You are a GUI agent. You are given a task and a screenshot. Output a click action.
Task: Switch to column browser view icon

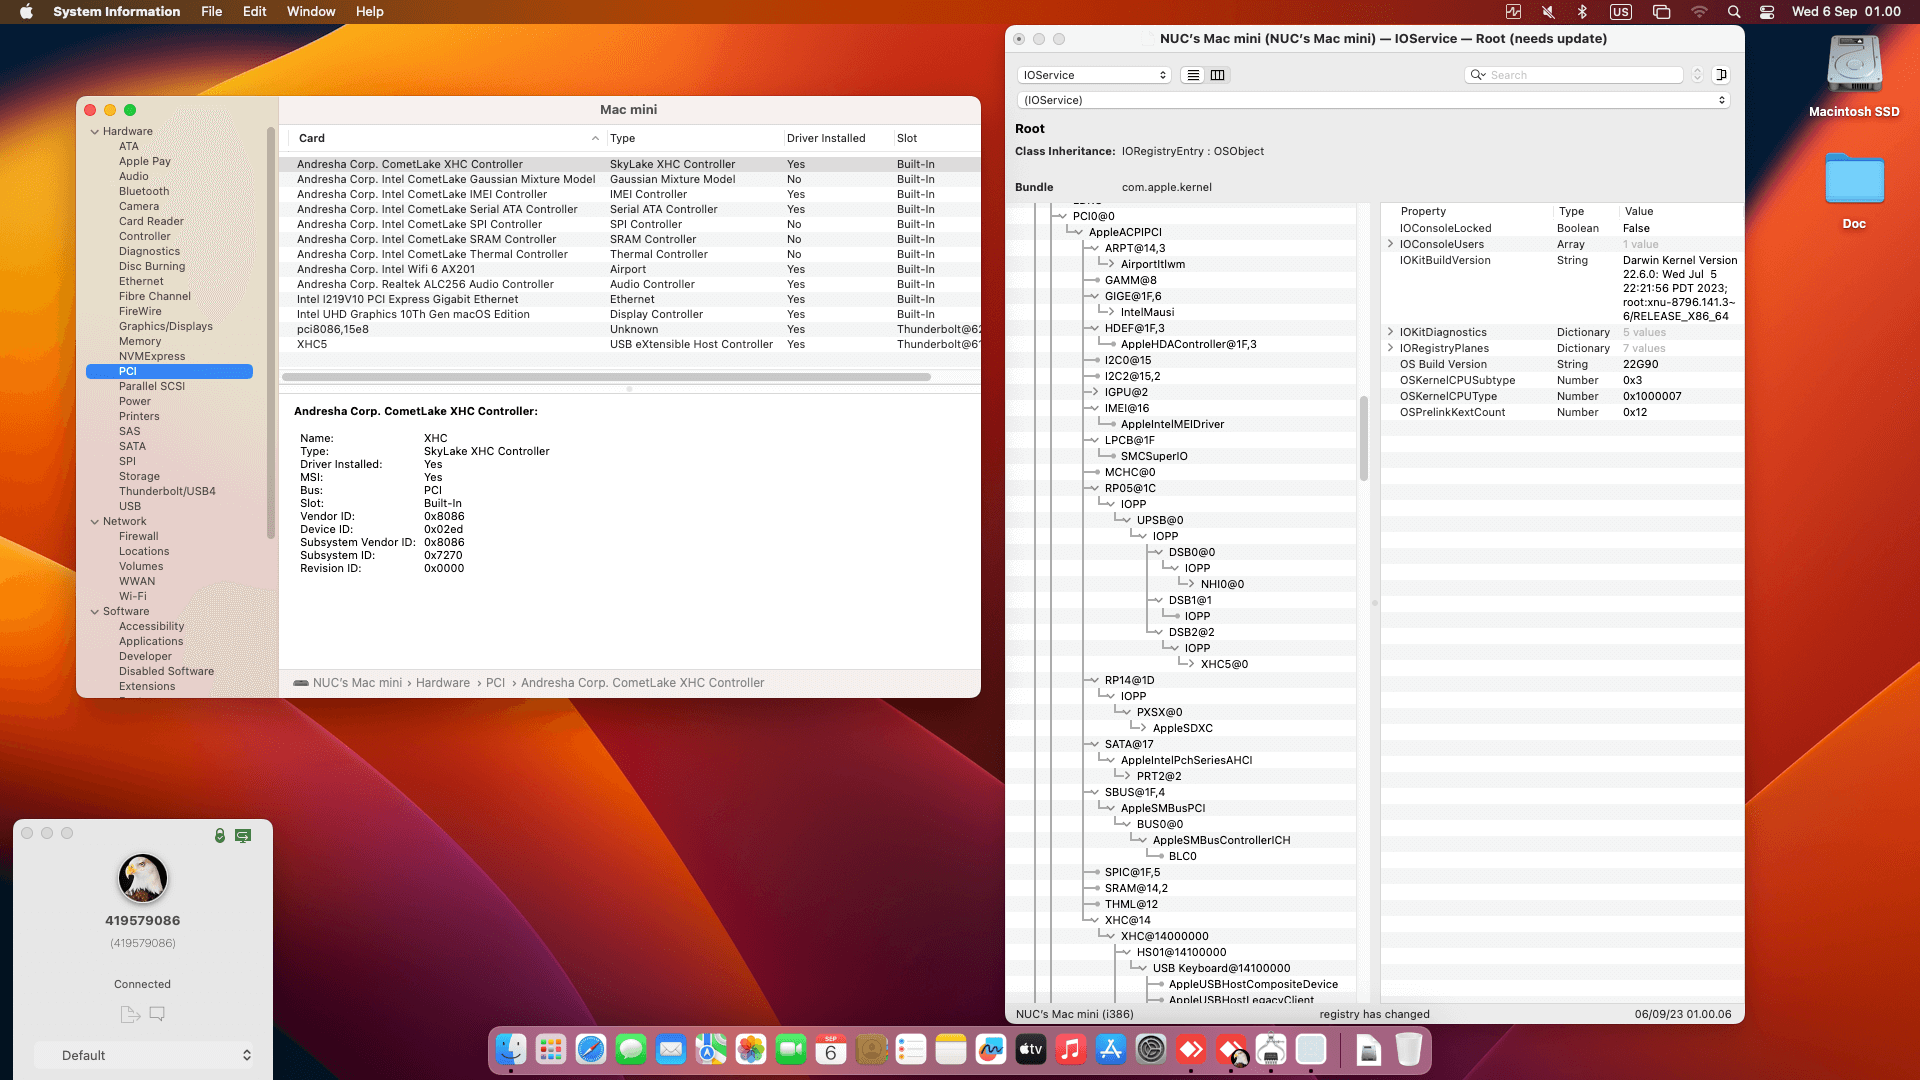point(1217,75)
